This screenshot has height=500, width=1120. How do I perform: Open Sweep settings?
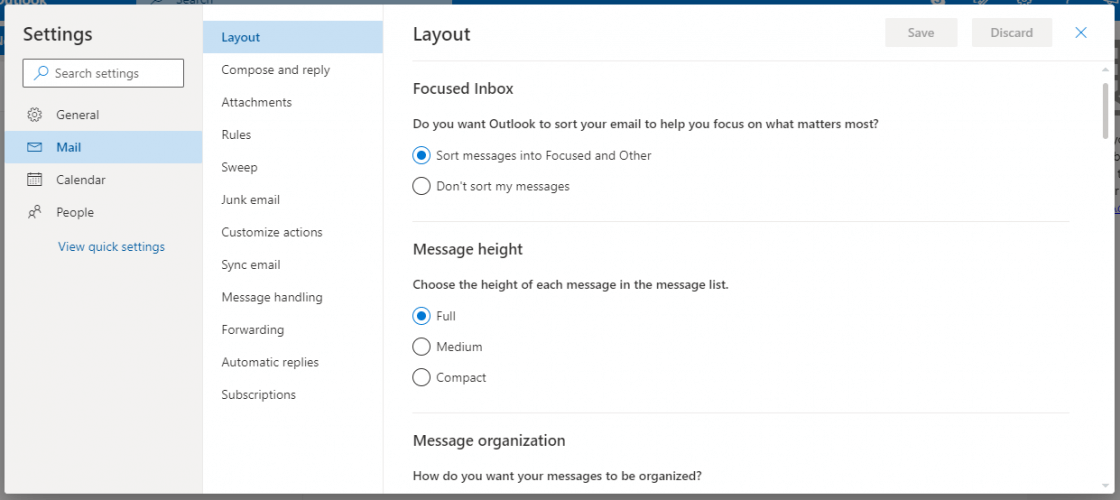[293, 167]
